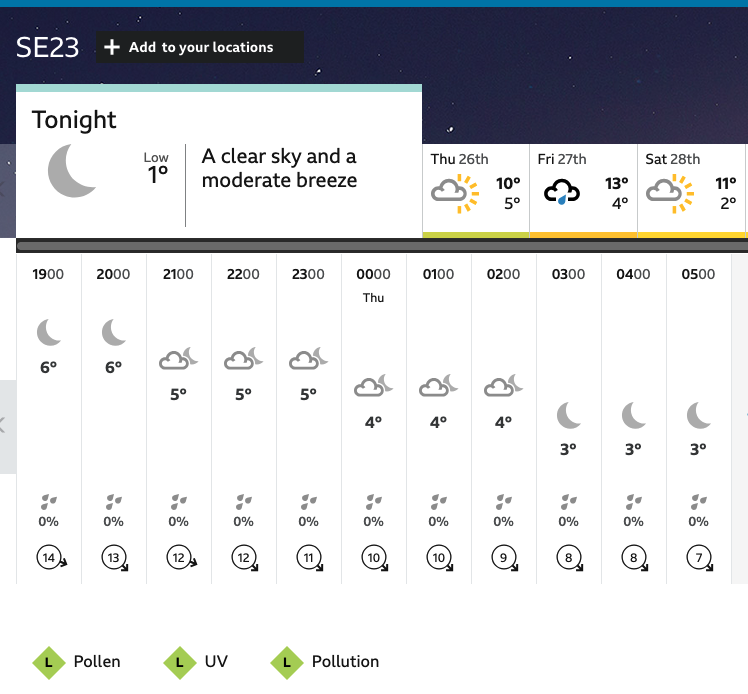Click the wind speed 14 icon at 19:00

(x=49, y=557)
